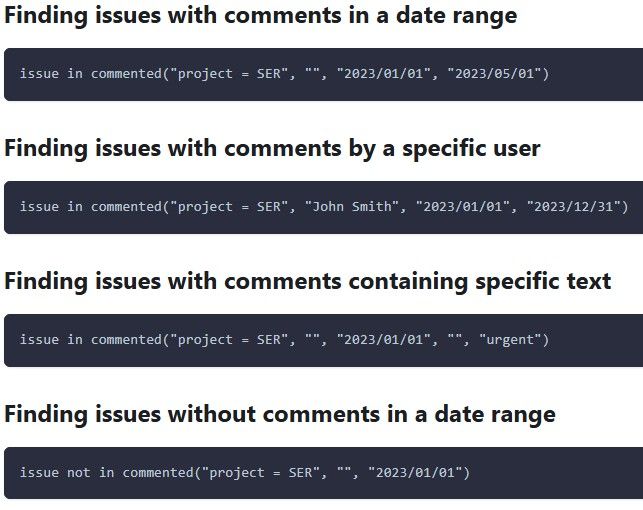Click "commented" in the first code snippet
Screen dimensions: 643x510
(x=126, y=74)
